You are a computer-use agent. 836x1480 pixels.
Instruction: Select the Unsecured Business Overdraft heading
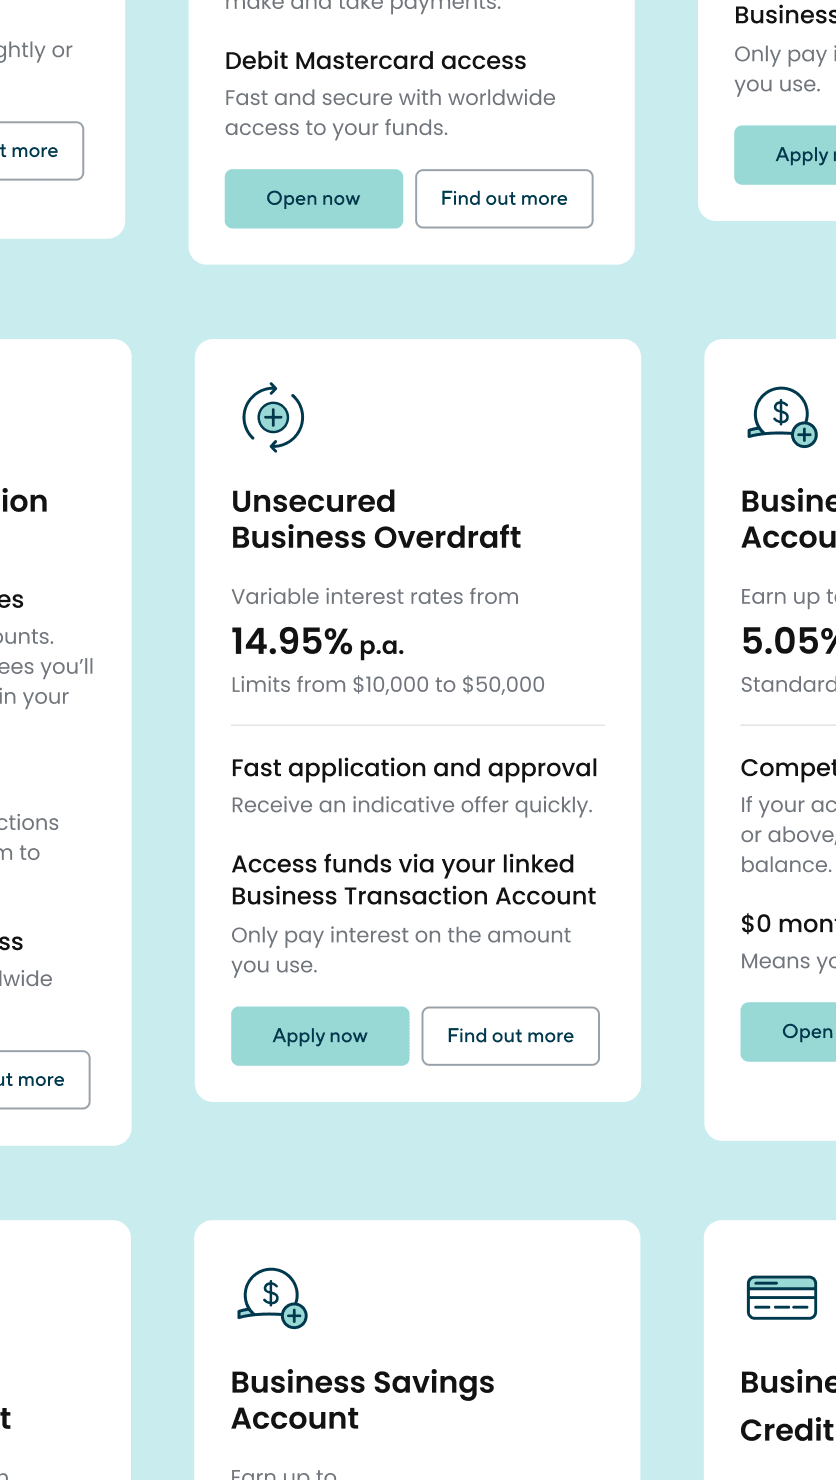coord(376,519)
